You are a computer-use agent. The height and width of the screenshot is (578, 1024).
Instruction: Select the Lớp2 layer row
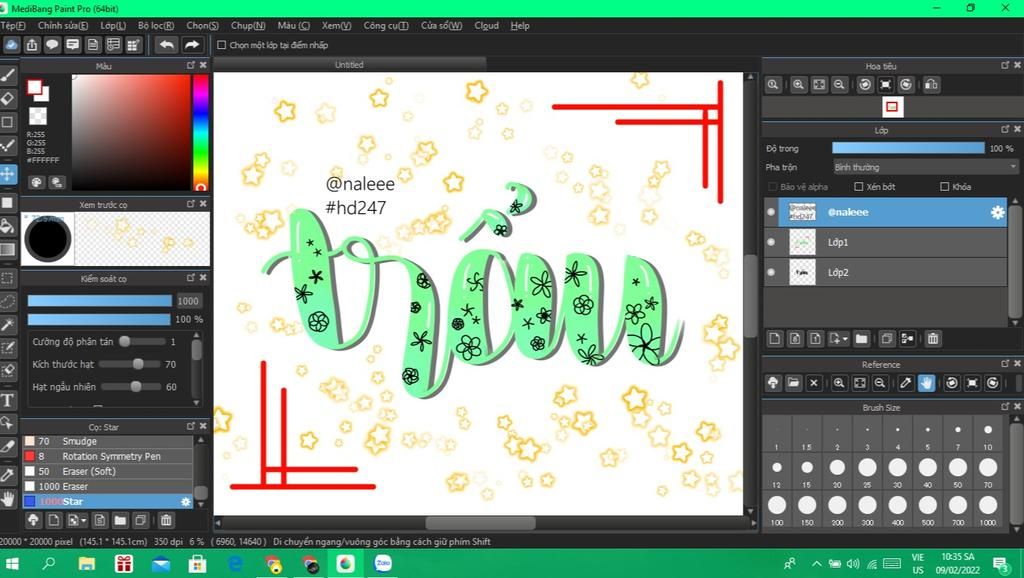click(886, 272)
